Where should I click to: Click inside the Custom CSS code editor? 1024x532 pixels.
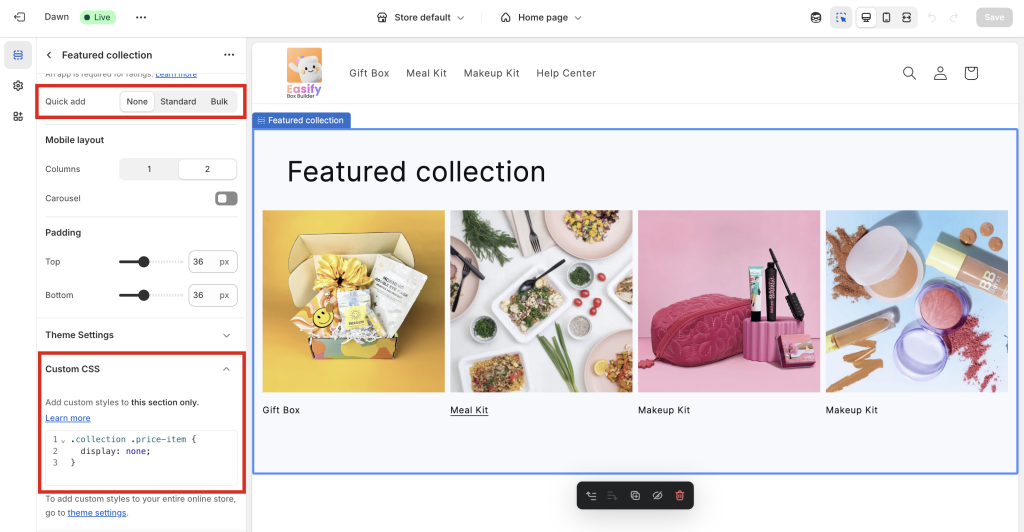(x=141, y=458)
